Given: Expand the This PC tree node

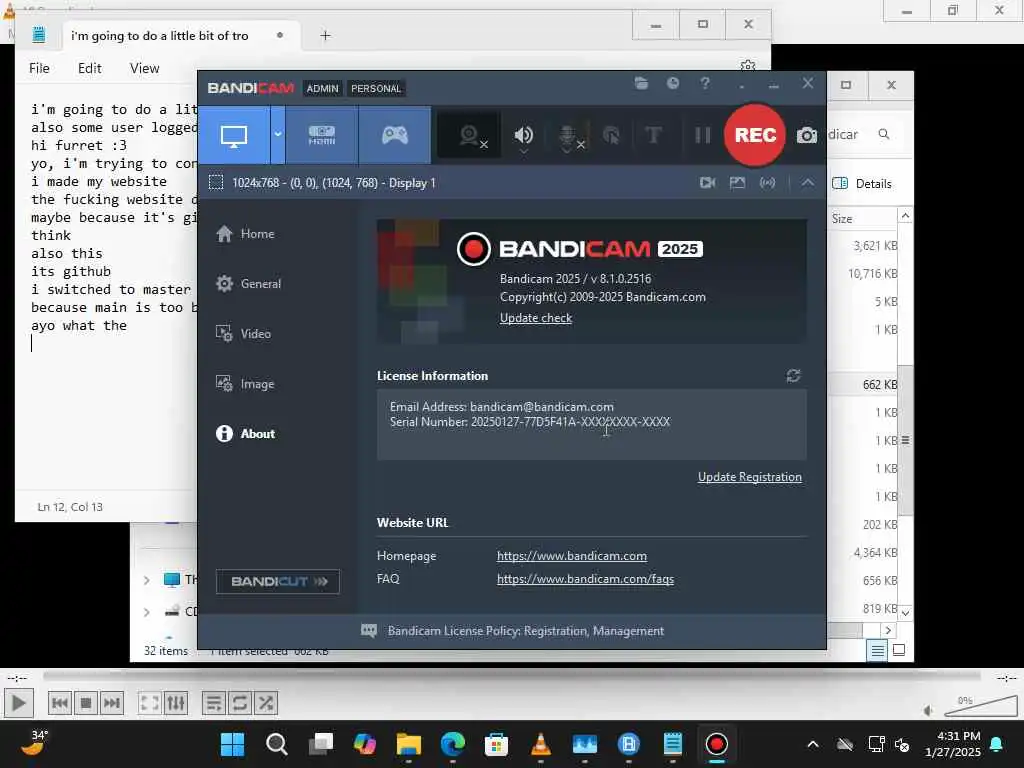Looking at the screenshot, I should 146,580.
